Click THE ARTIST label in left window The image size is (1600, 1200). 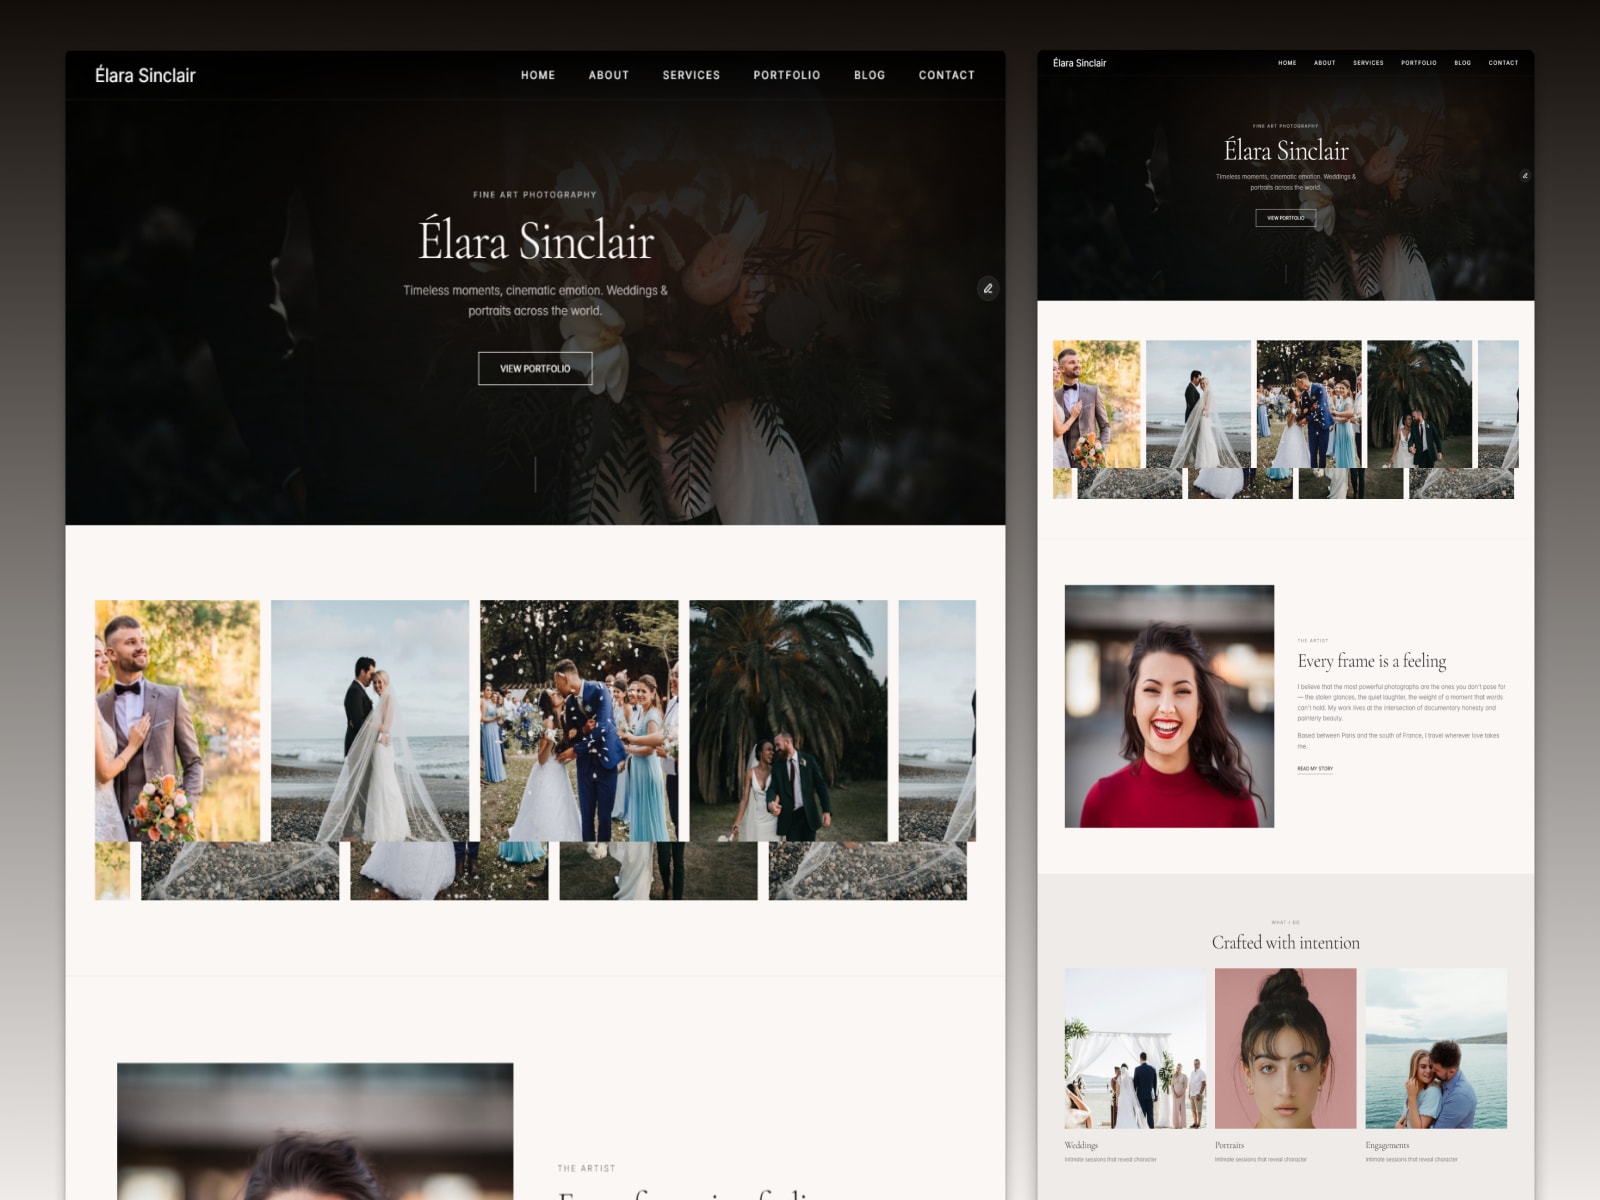(x=586, y=1168)
